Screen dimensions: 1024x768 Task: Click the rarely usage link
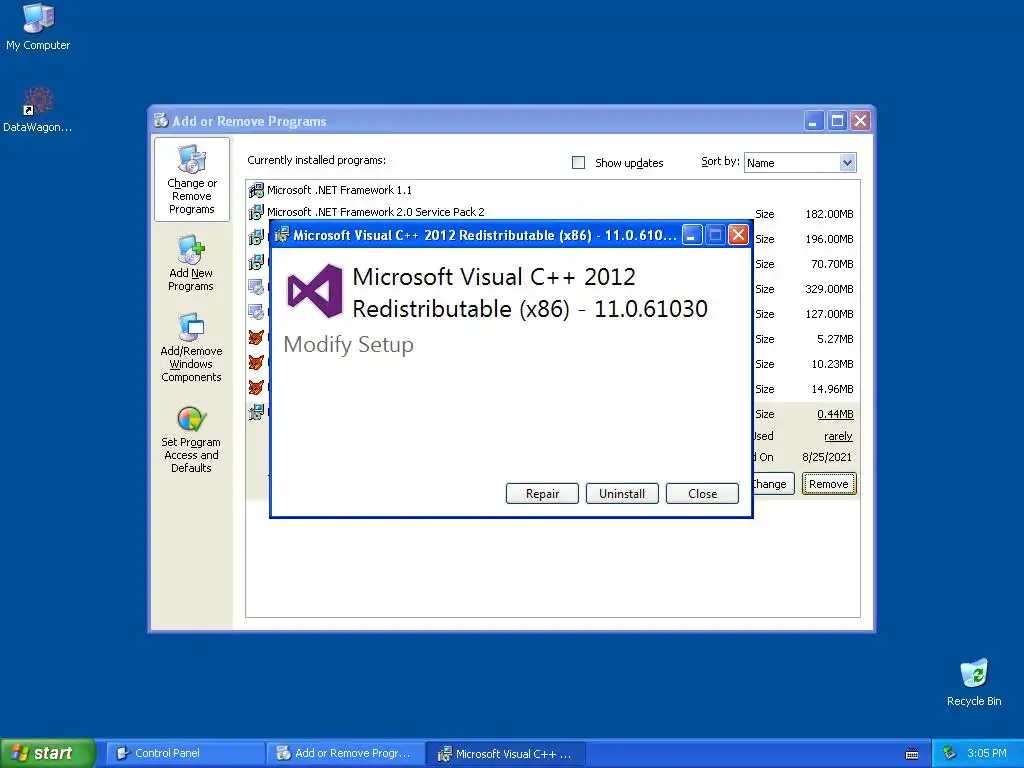click(838, 436)
